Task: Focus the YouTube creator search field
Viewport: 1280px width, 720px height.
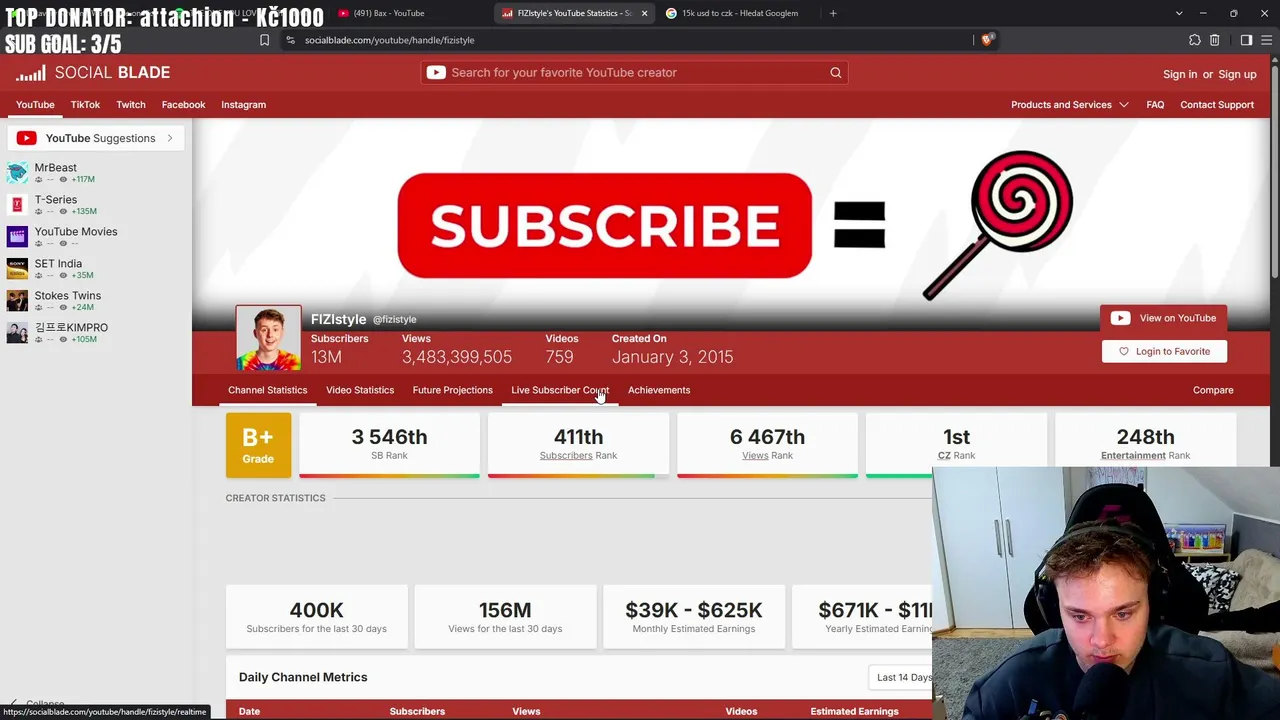Action: [x=634, y=73]
